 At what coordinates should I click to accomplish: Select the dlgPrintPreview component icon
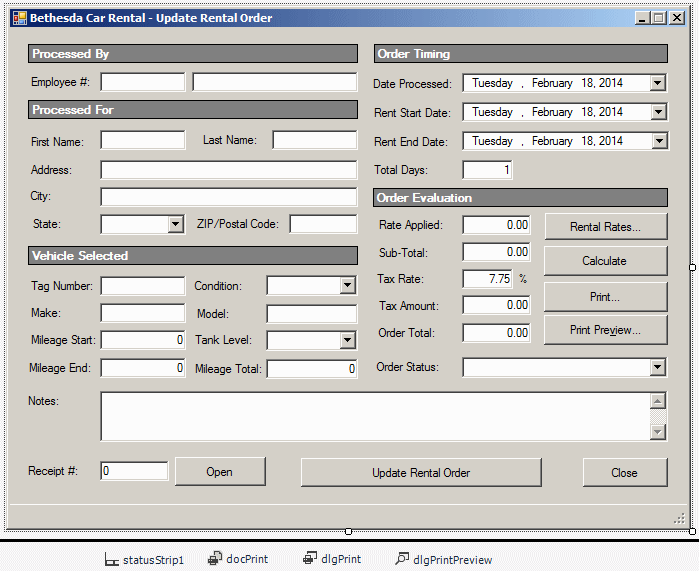(402, 559)
